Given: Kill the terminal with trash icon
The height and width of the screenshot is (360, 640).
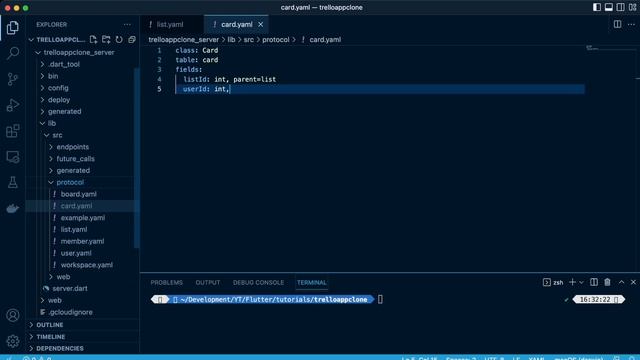Looking at the screenshot, I should click(607, 282).
